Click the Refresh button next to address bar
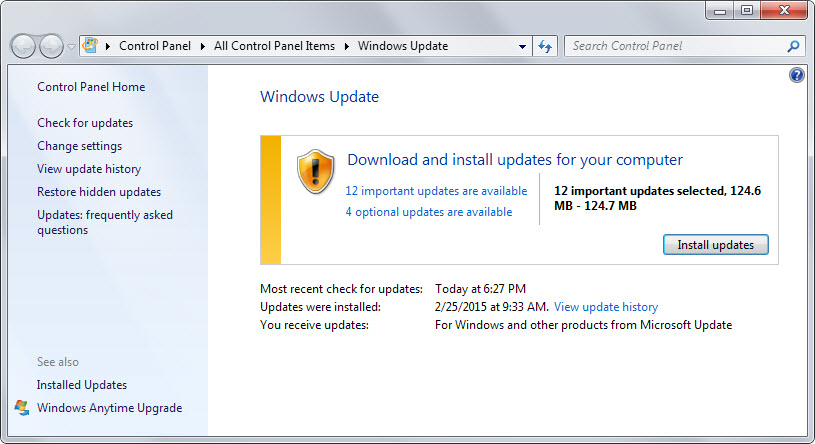Image resolution: width=815 pixels, height=444 pixels. point(545,46)
